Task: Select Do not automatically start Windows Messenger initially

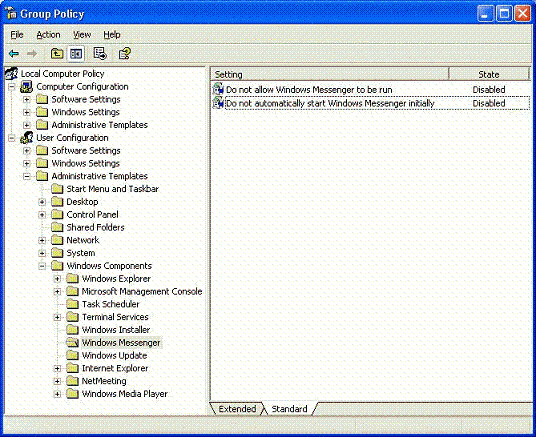Action: [x=330, y=103]
